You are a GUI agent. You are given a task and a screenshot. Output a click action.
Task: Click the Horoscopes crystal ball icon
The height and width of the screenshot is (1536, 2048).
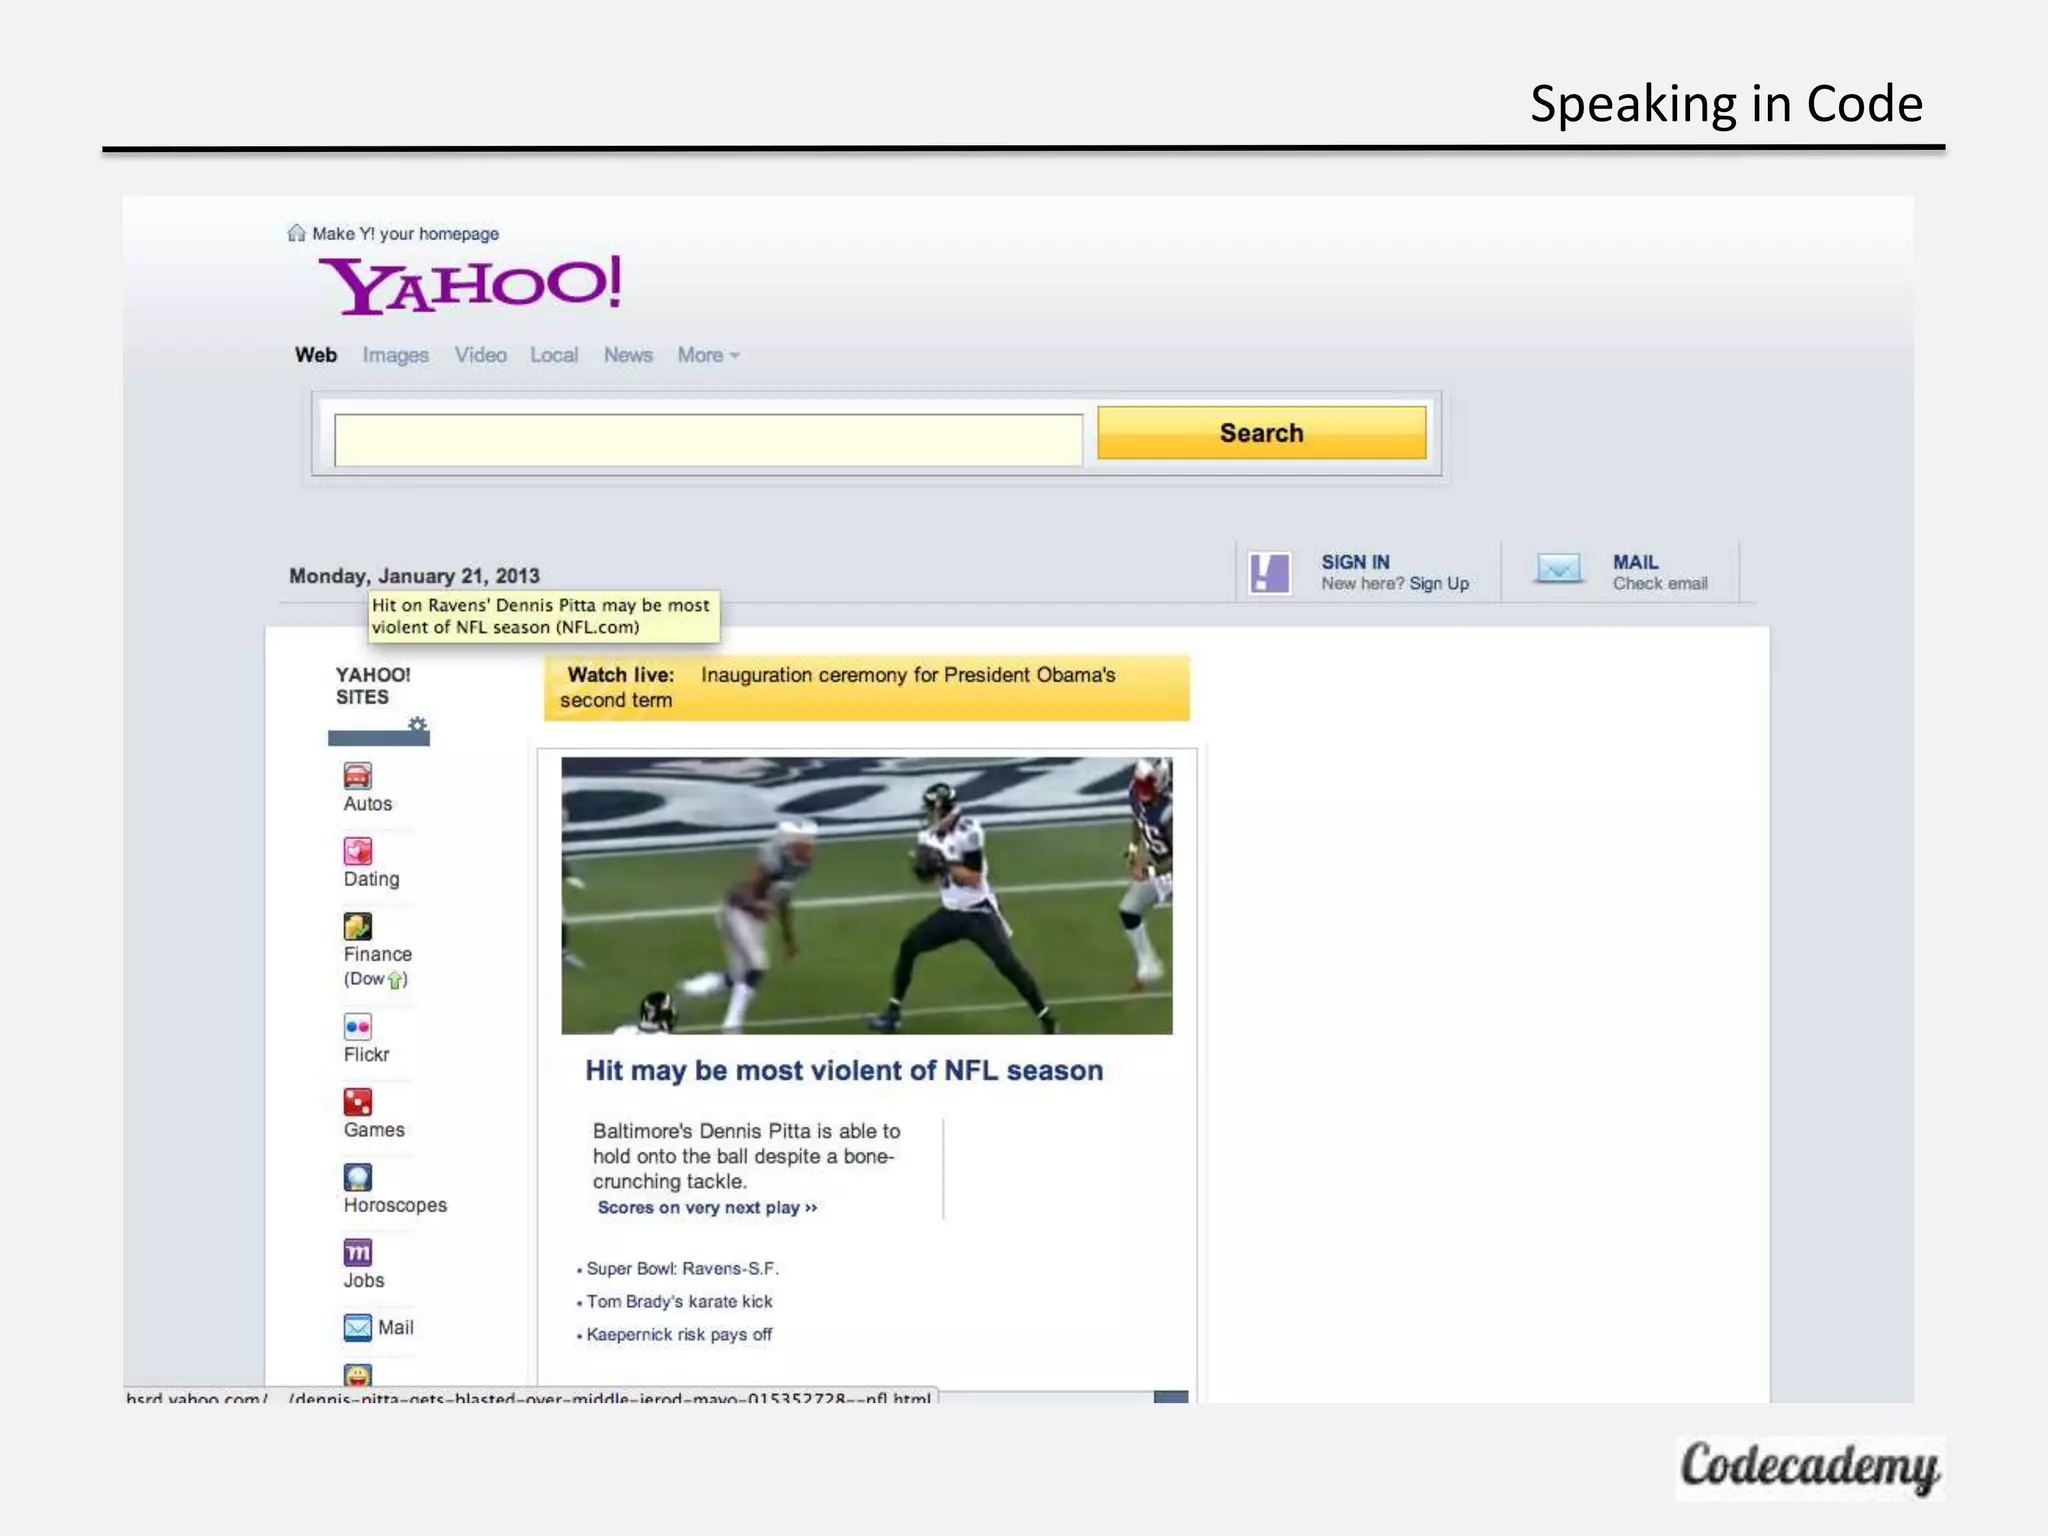click(358, 1177)
